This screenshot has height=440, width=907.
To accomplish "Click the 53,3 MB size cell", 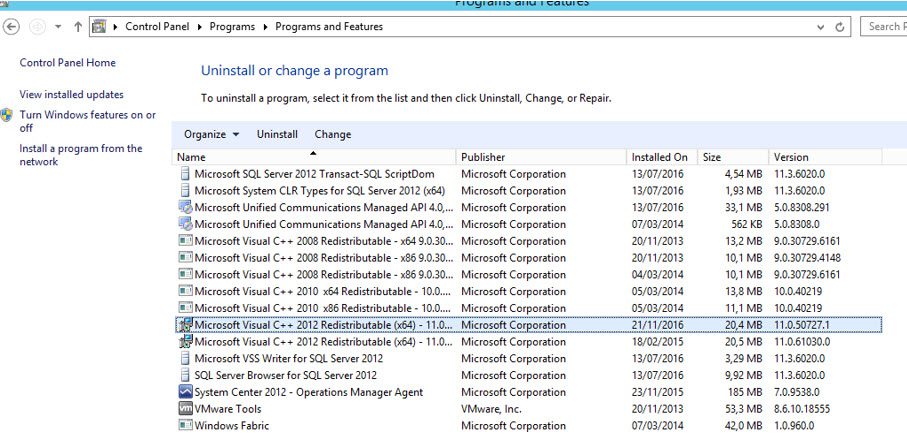I will (x=744, y=409).
